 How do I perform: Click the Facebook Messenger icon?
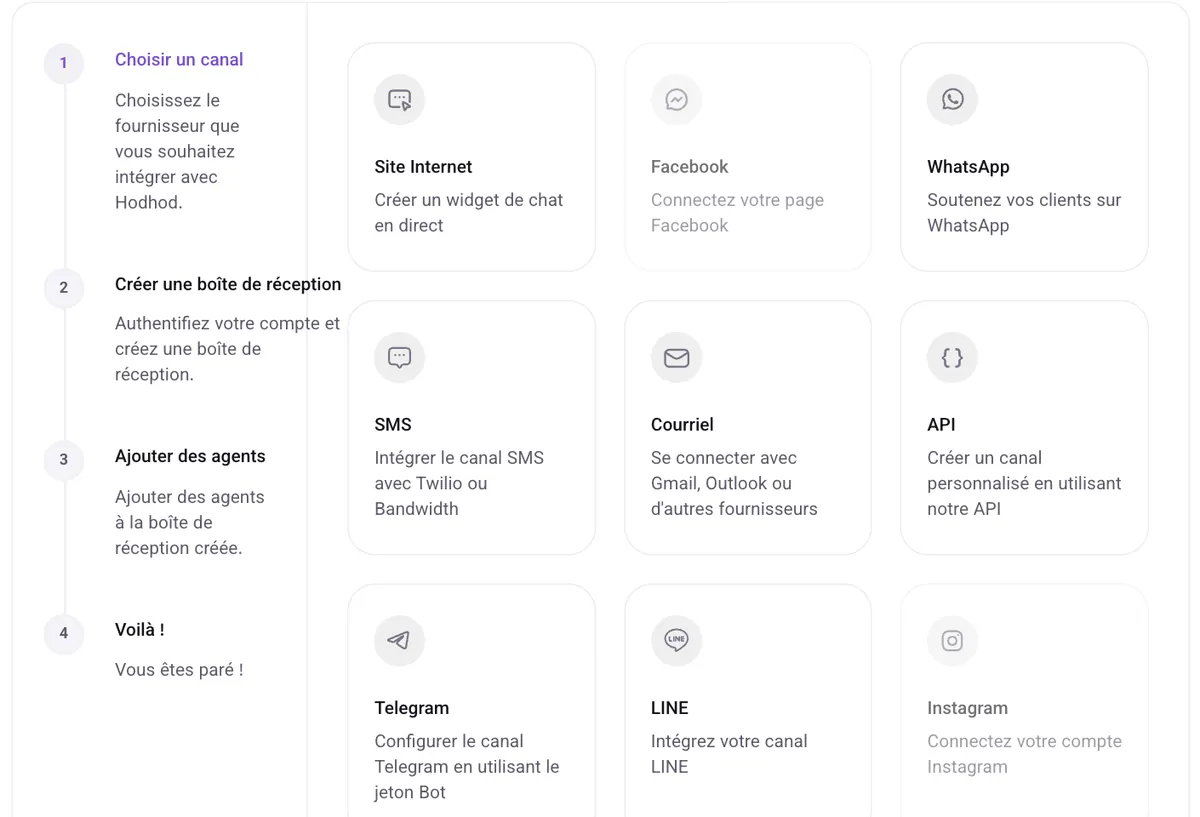tap(676, 100)
